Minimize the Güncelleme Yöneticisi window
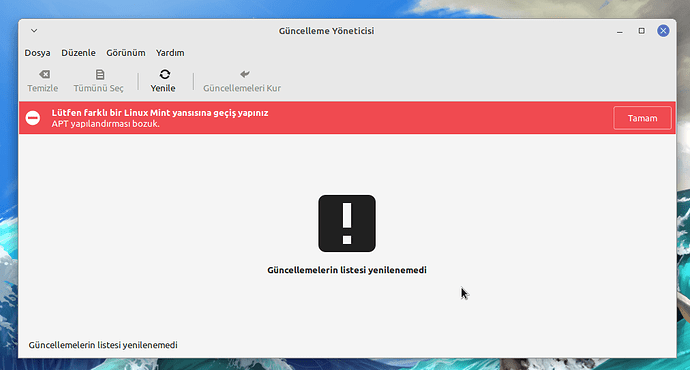This screenshot has width=690, height=370. click(x=620, y=31)
